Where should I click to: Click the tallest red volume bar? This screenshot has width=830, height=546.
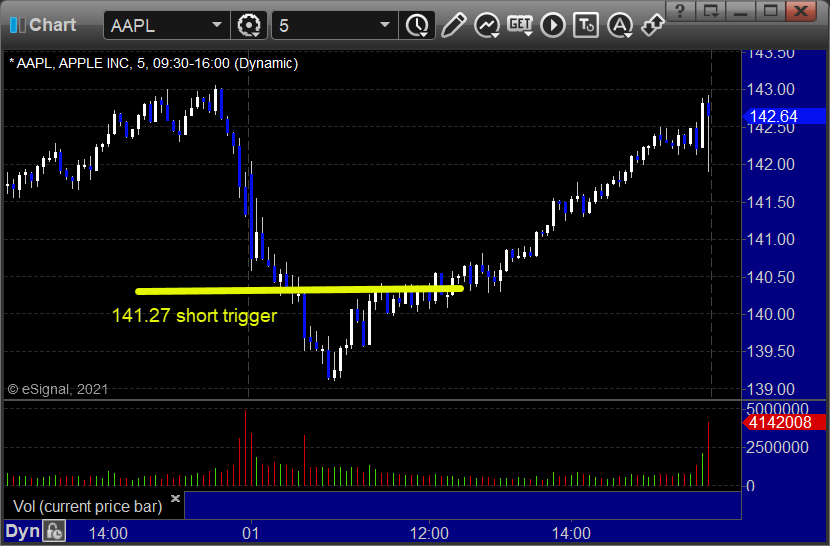(x=246, y=447)
